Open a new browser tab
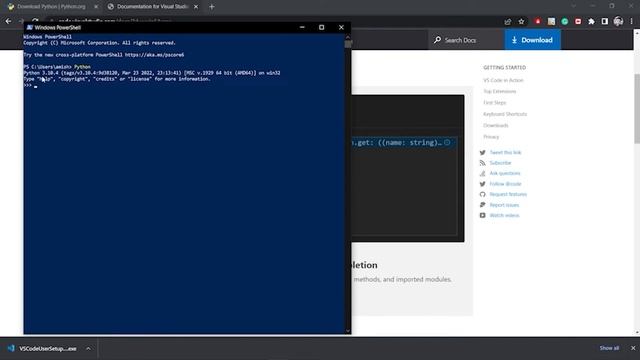The width and height of the screenshot is (640, 360). click(x=211, y=7)
